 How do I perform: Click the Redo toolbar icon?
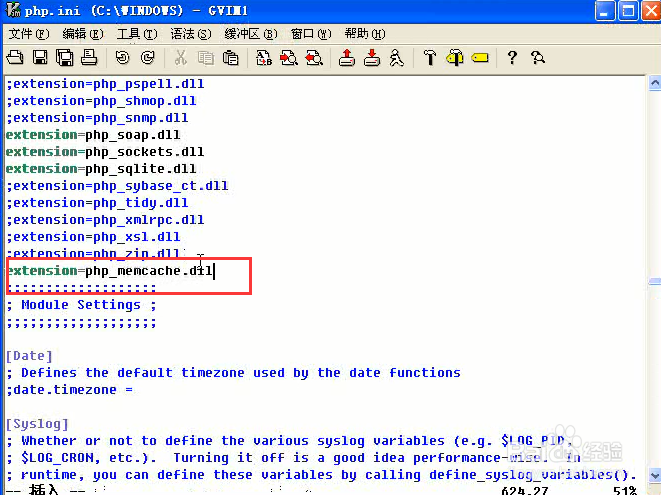(x=148, y=57)
